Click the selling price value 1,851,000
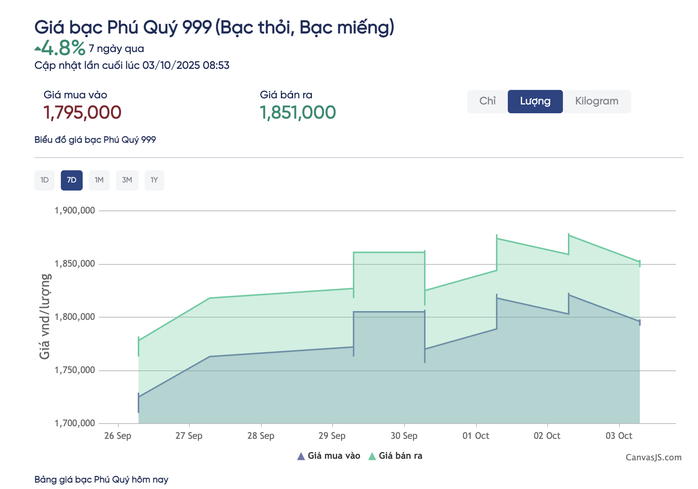This screenshot has width=698, height=489. pyautogui.click(x=298, y=113)
